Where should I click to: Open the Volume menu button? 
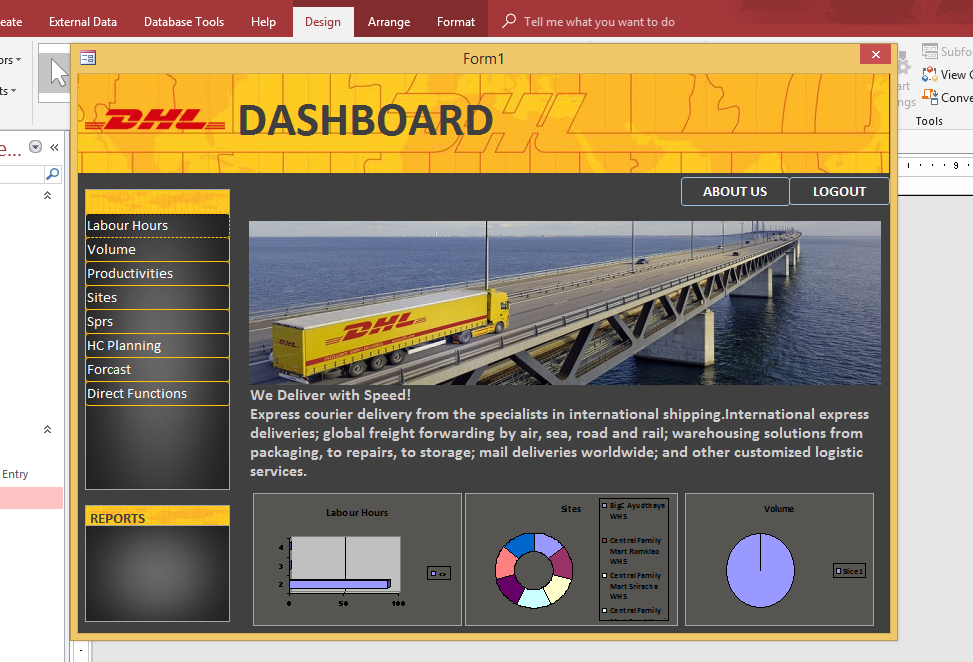(158, 249)
